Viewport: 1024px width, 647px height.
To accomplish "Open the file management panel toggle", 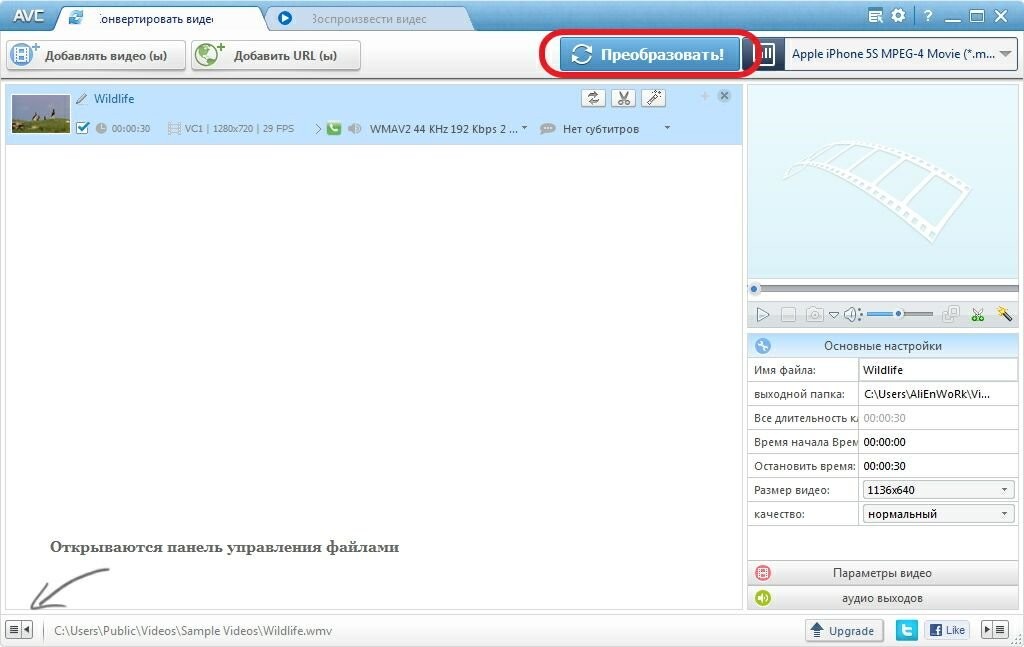I will [x=19, y=630].
